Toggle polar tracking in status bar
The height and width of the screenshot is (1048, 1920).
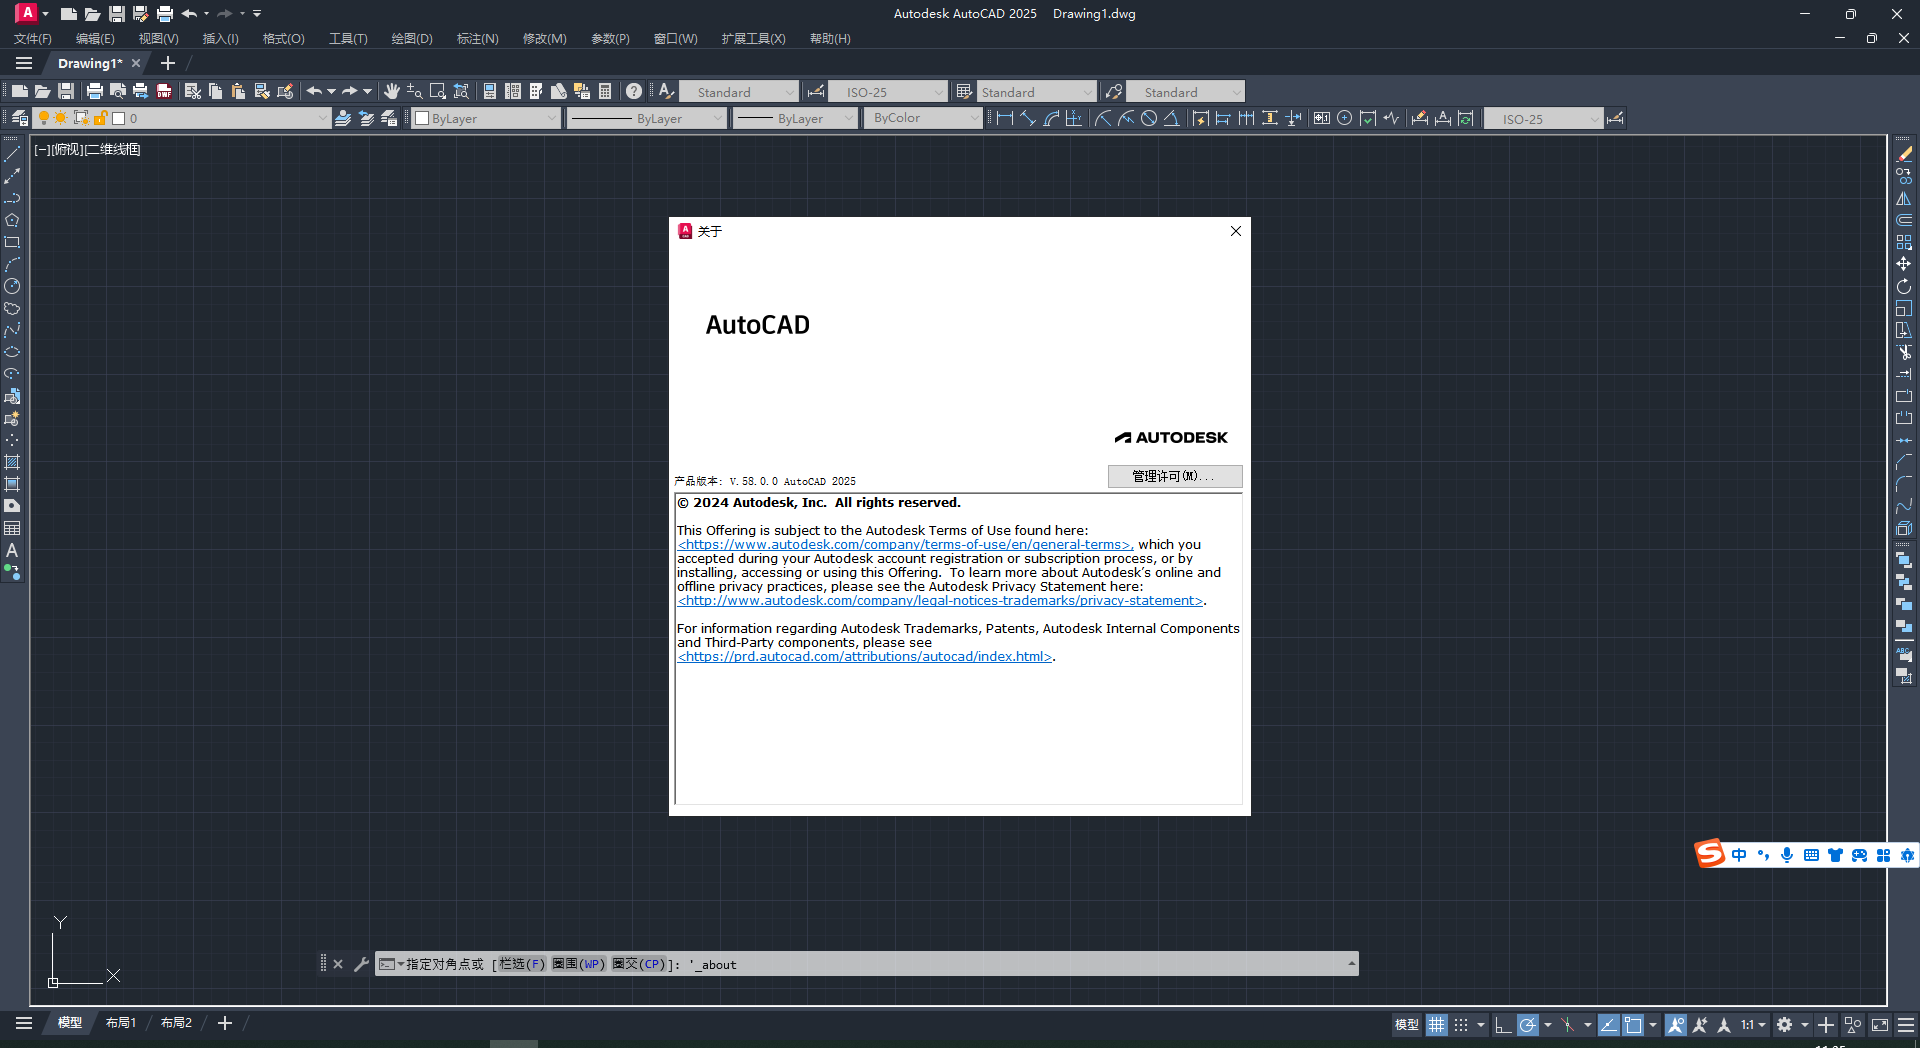(1527, 1025)
